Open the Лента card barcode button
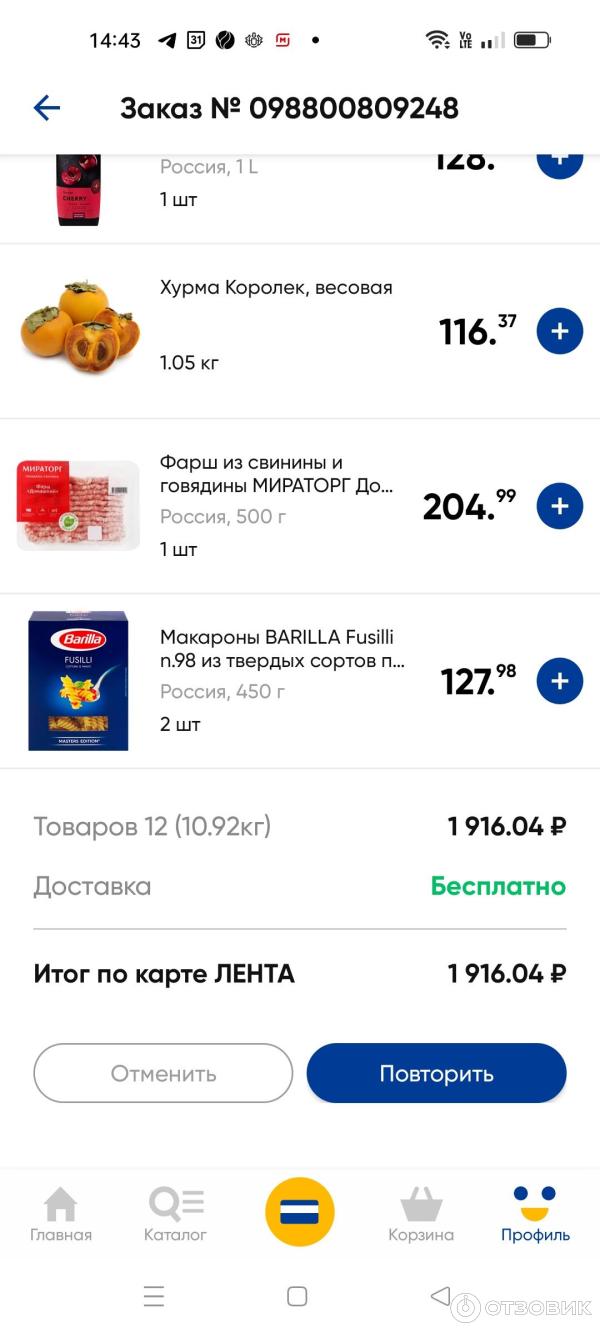Viewport: 600px width, 1333px height. click(x=299, y=1212)
